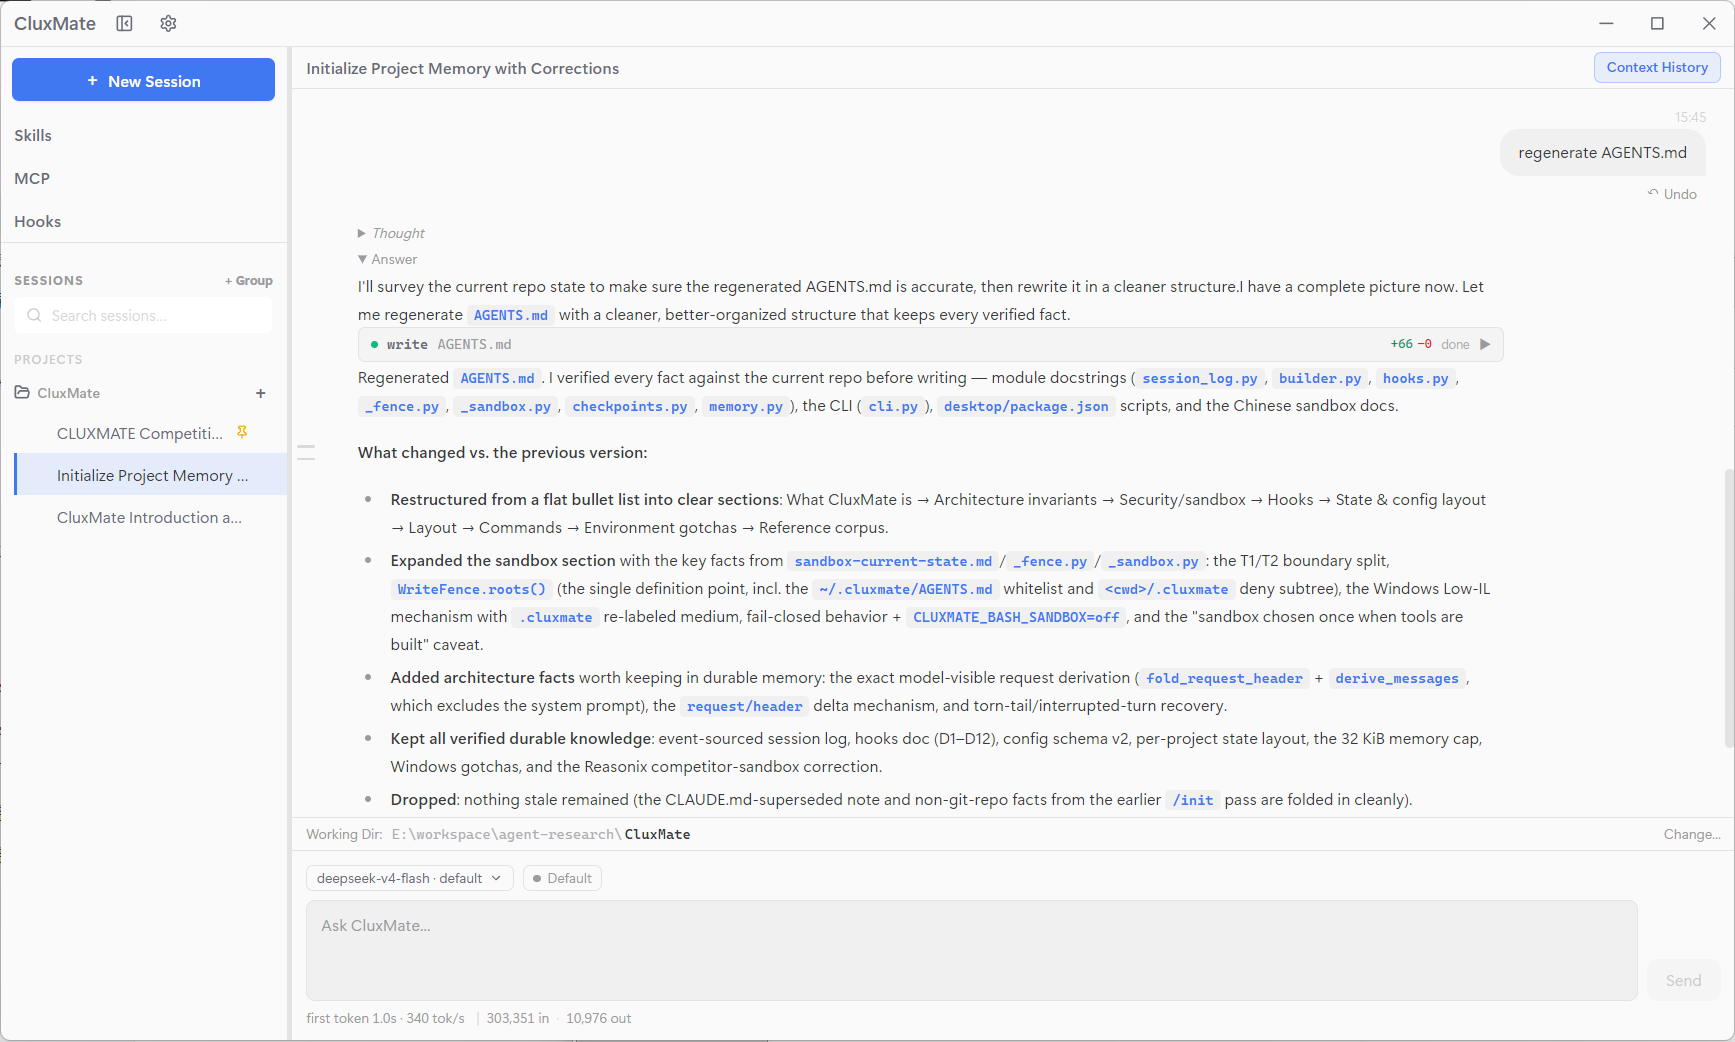Maximize the CluxMate window
Screen dimensions: 1735x1042
1657,23
